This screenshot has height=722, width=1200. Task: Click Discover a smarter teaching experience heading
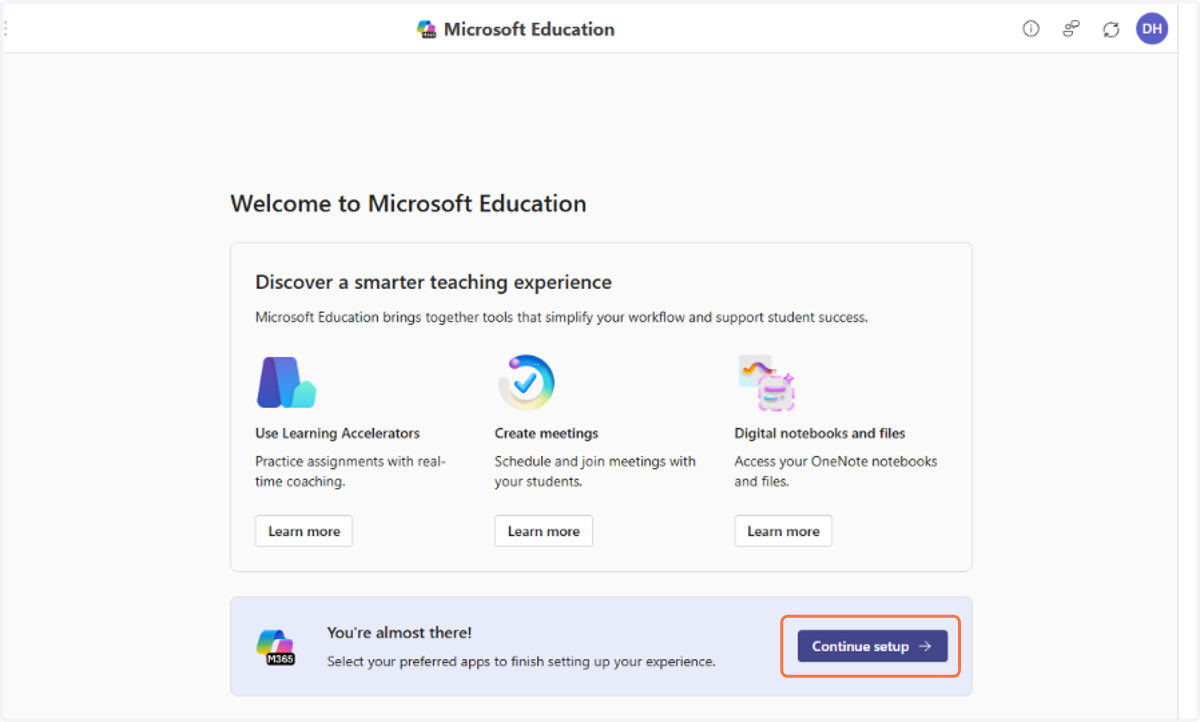pos(433,282)
